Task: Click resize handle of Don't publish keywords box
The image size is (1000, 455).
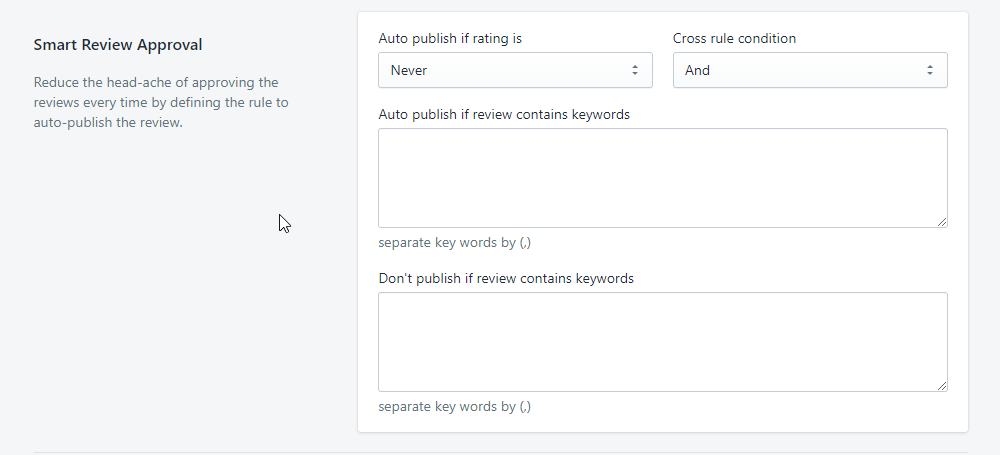Action: [942, 386]
